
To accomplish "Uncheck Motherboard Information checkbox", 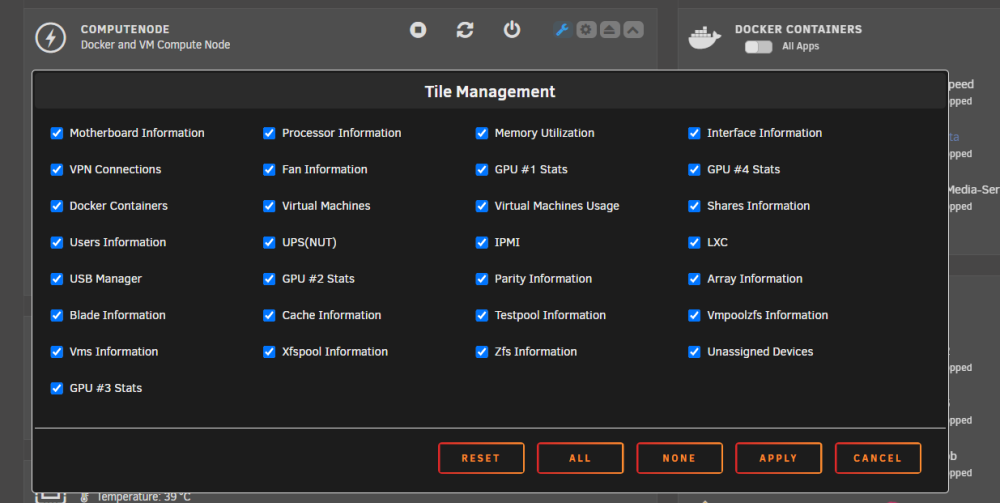I will (x=57, y=133).
